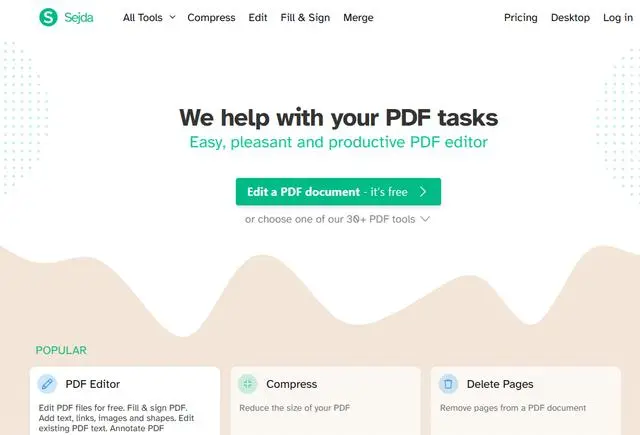Click the arrow icon on the Edit a PDF document button
Viewport: 640px width, 435px height.
(x=423, y=192)
